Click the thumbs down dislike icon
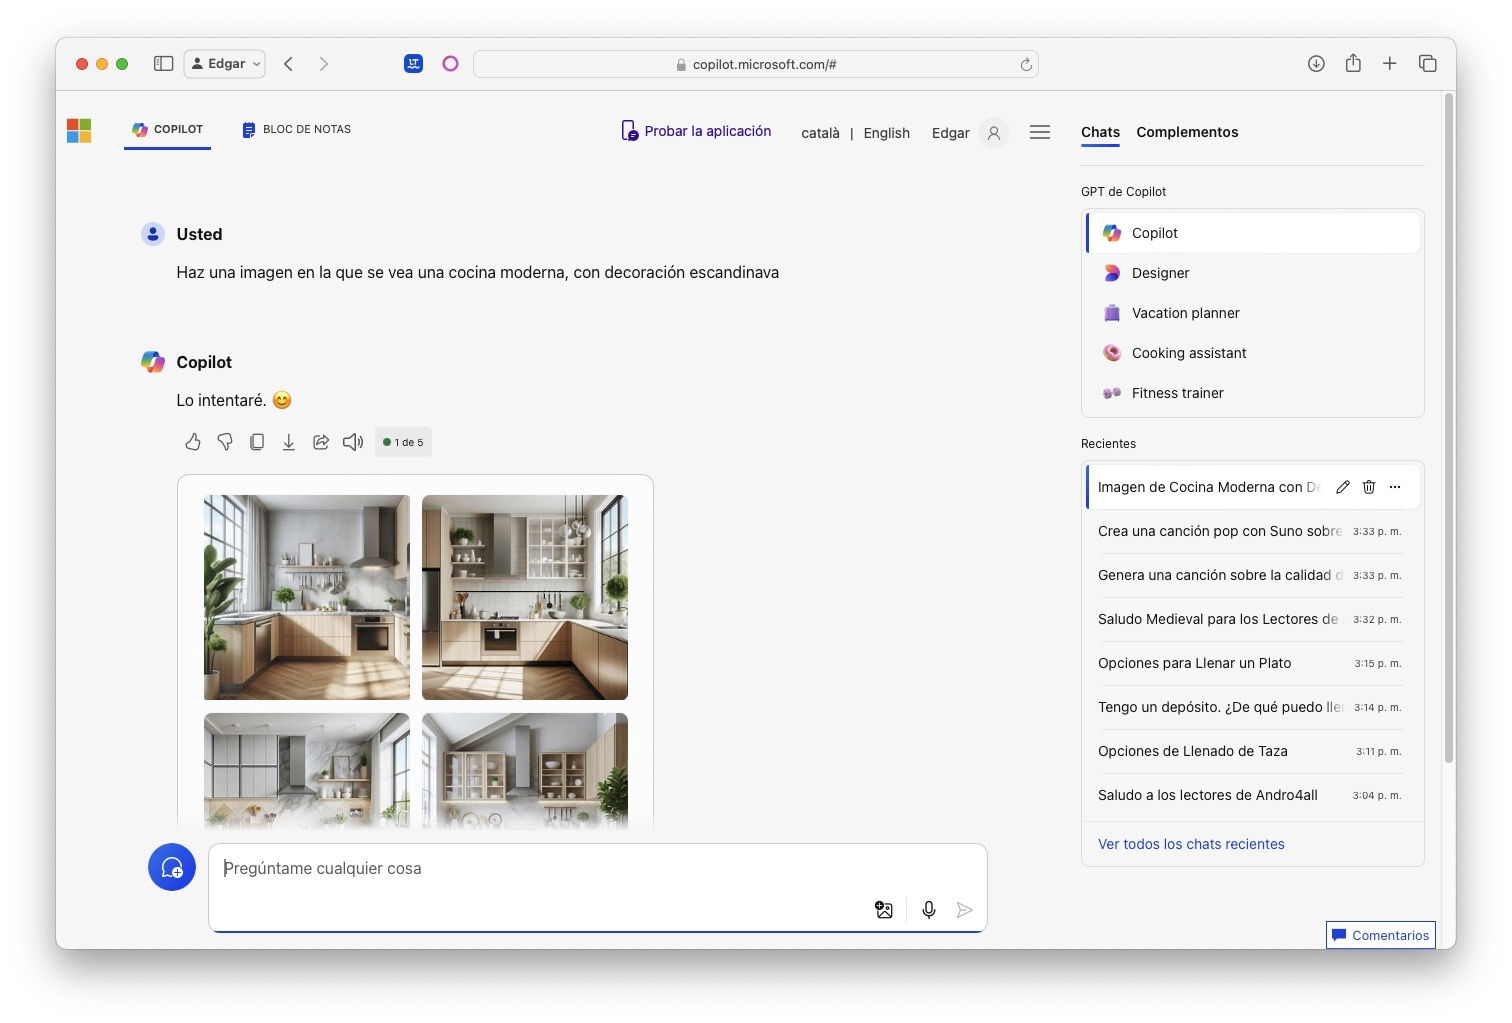 [225, 442]
